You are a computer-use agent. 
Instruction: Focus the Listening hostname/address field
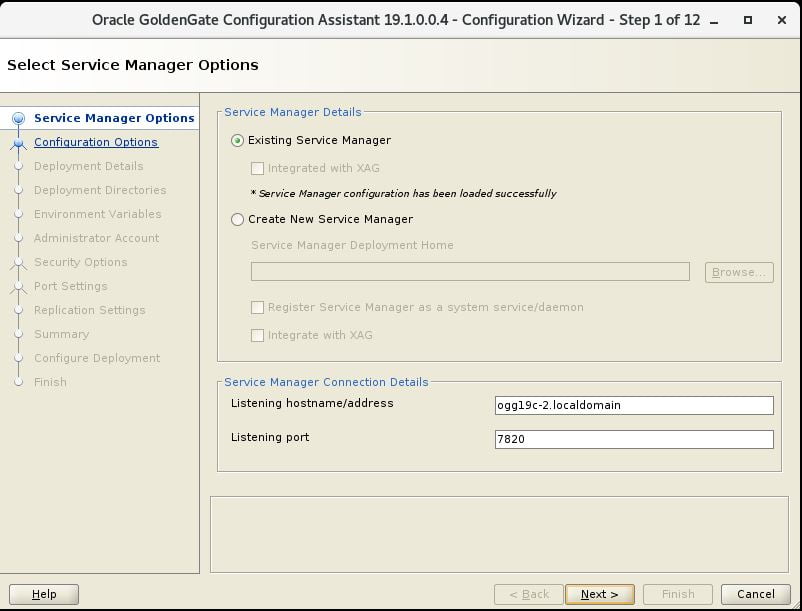(x=634, y=405)
